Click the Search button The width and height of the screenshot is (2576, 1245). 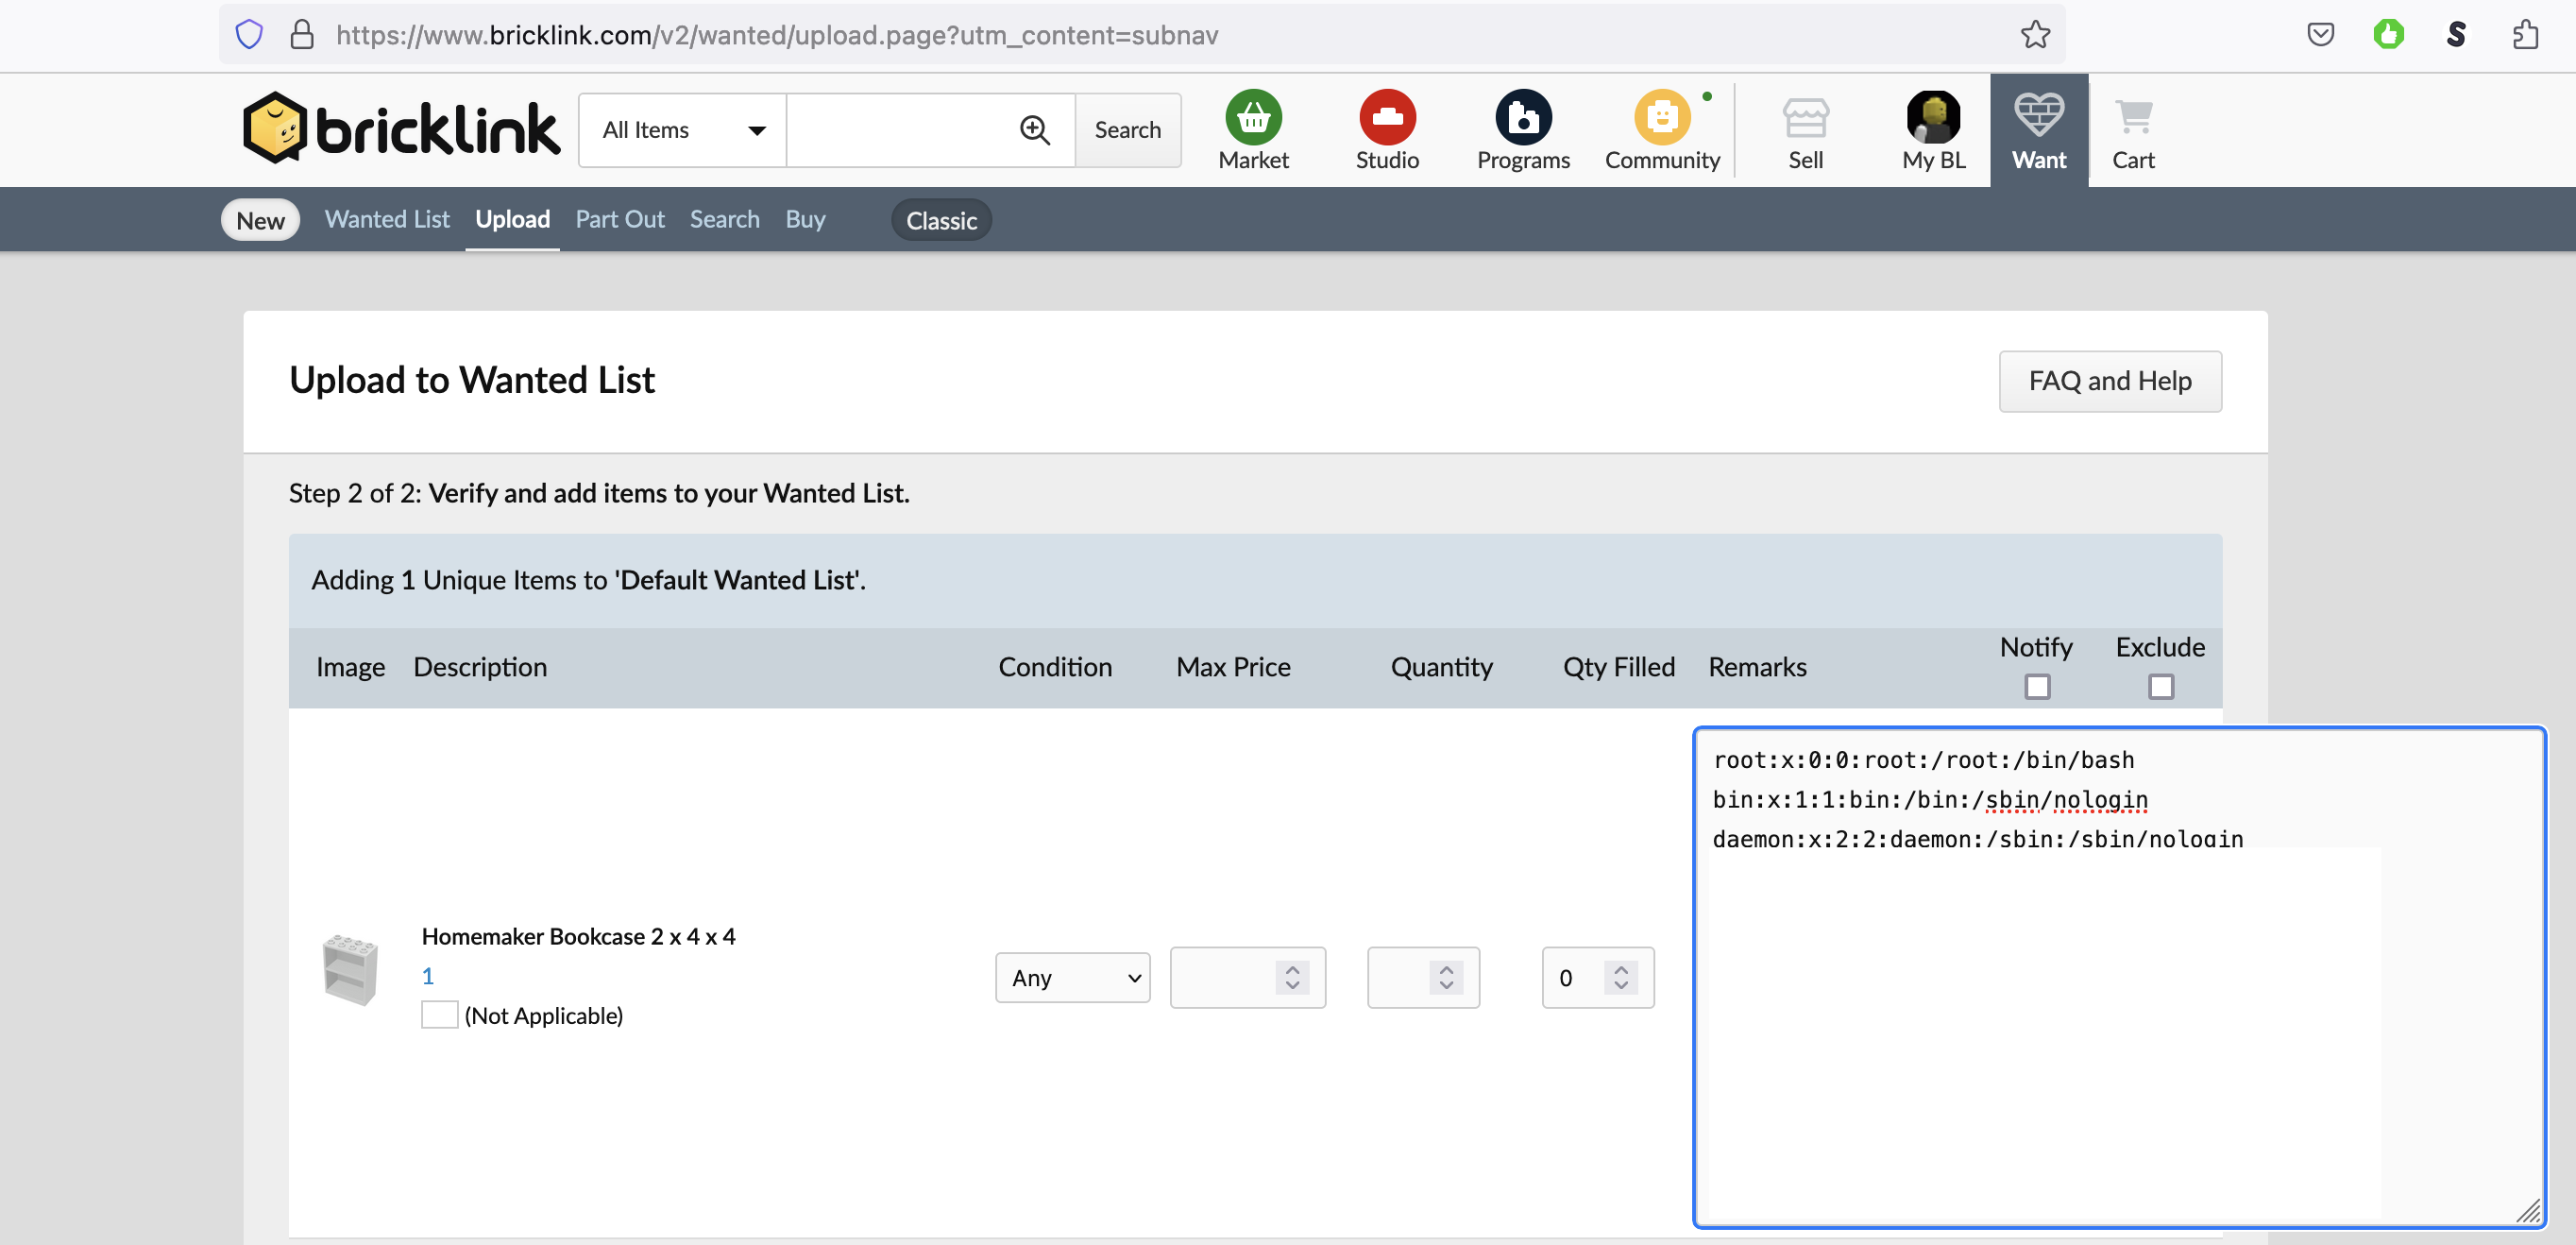click(x=1127, y=130)
